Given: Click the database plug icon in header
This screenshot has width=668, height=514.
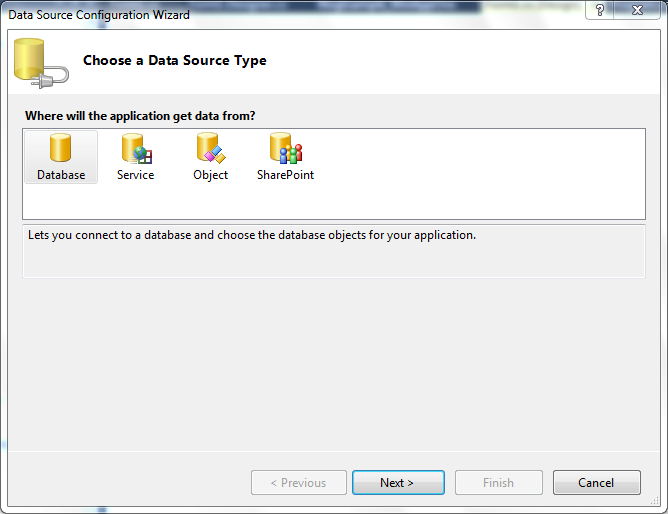Looking at the screenshot, I should (41, 63).
